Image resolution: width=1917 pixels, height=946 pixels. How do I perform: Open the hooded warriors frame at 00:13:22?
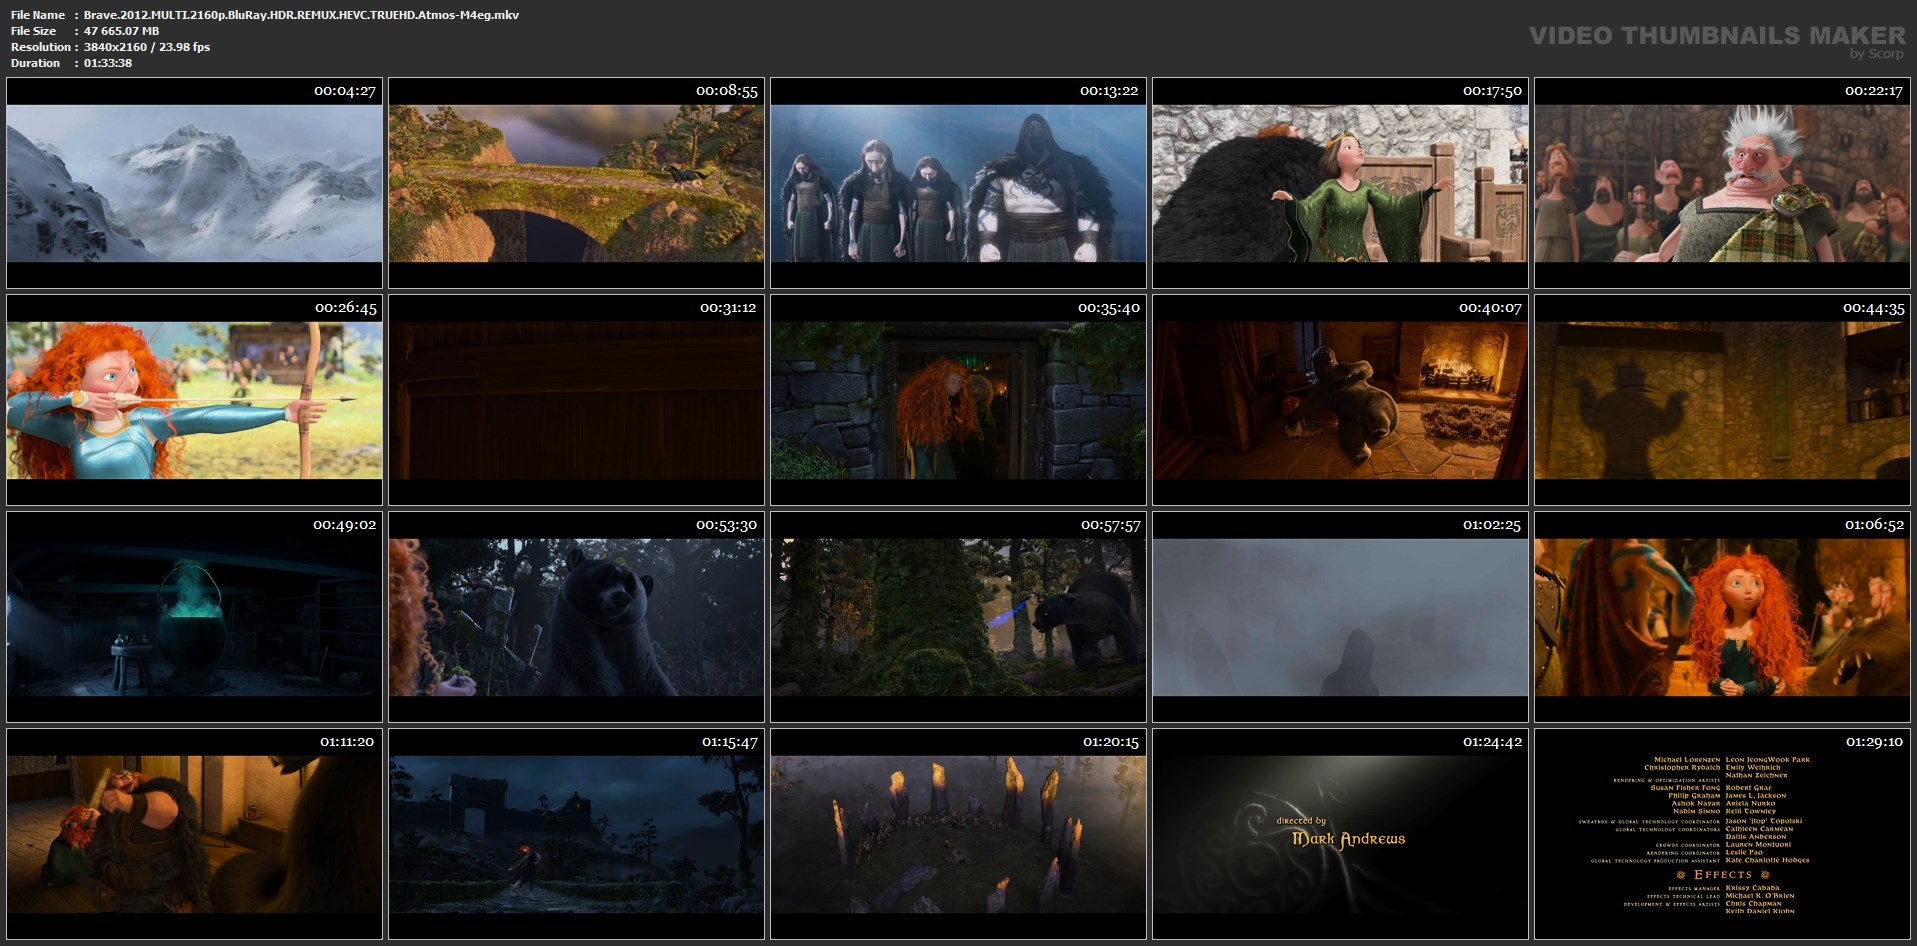point(958,184)
